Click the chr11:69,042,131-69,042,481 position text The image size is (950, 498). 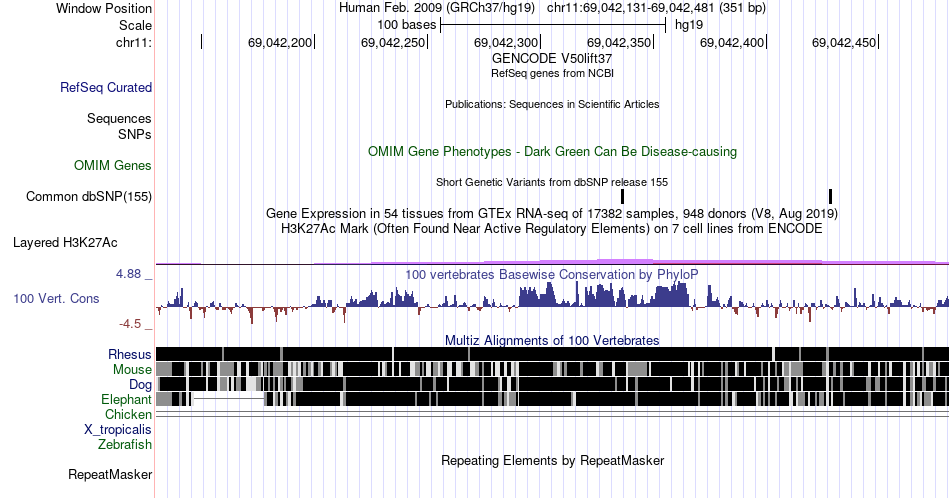(x=656, y=8)
